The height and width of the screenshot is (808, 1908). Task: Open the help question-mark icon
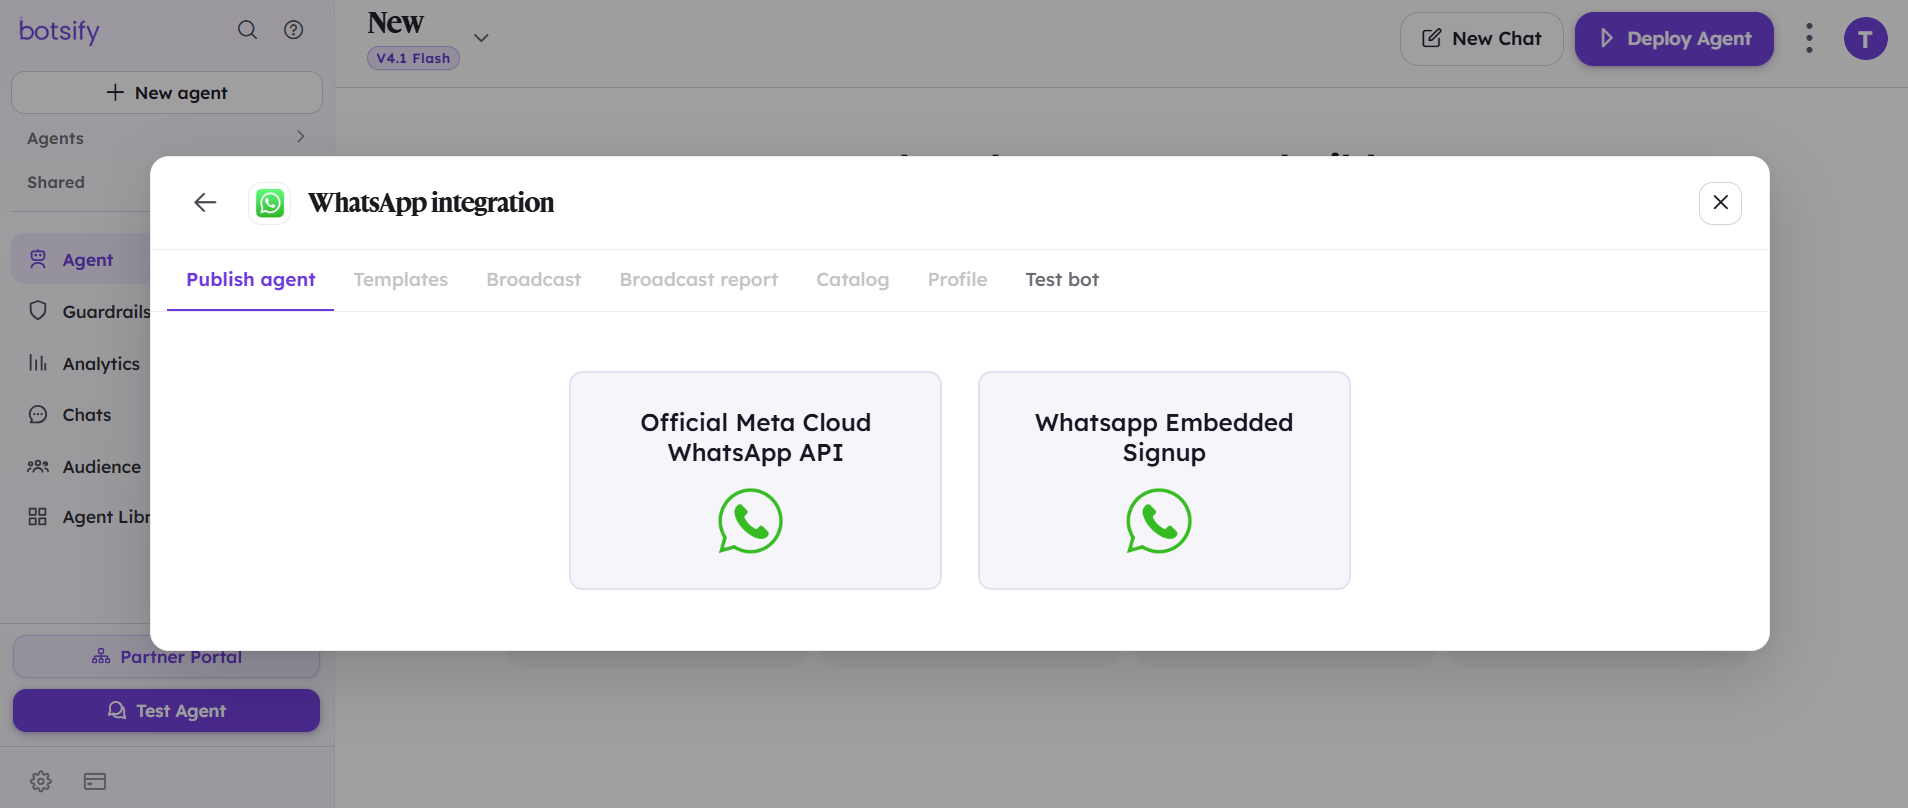293,30
